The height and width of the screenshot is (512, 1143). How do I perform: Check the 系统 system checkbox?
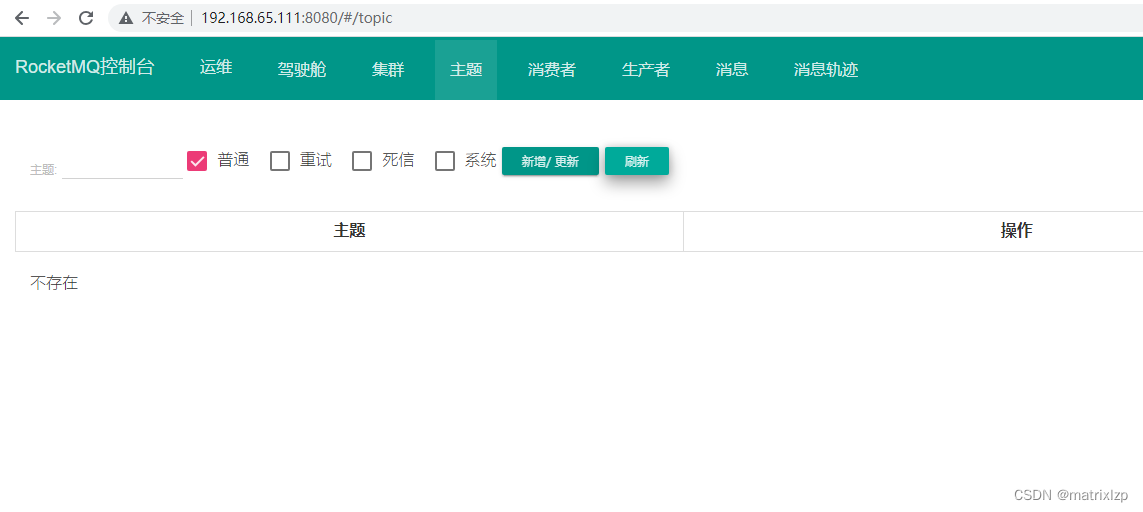(445, 161)
